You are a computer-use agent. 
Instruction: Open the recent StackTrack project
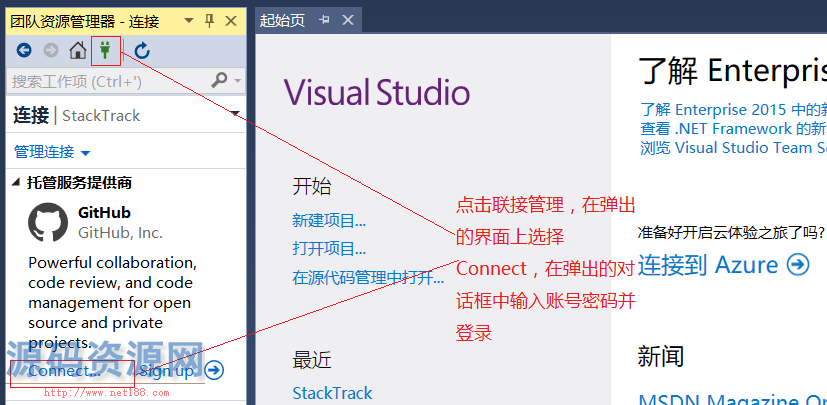(x=332, y=393)
